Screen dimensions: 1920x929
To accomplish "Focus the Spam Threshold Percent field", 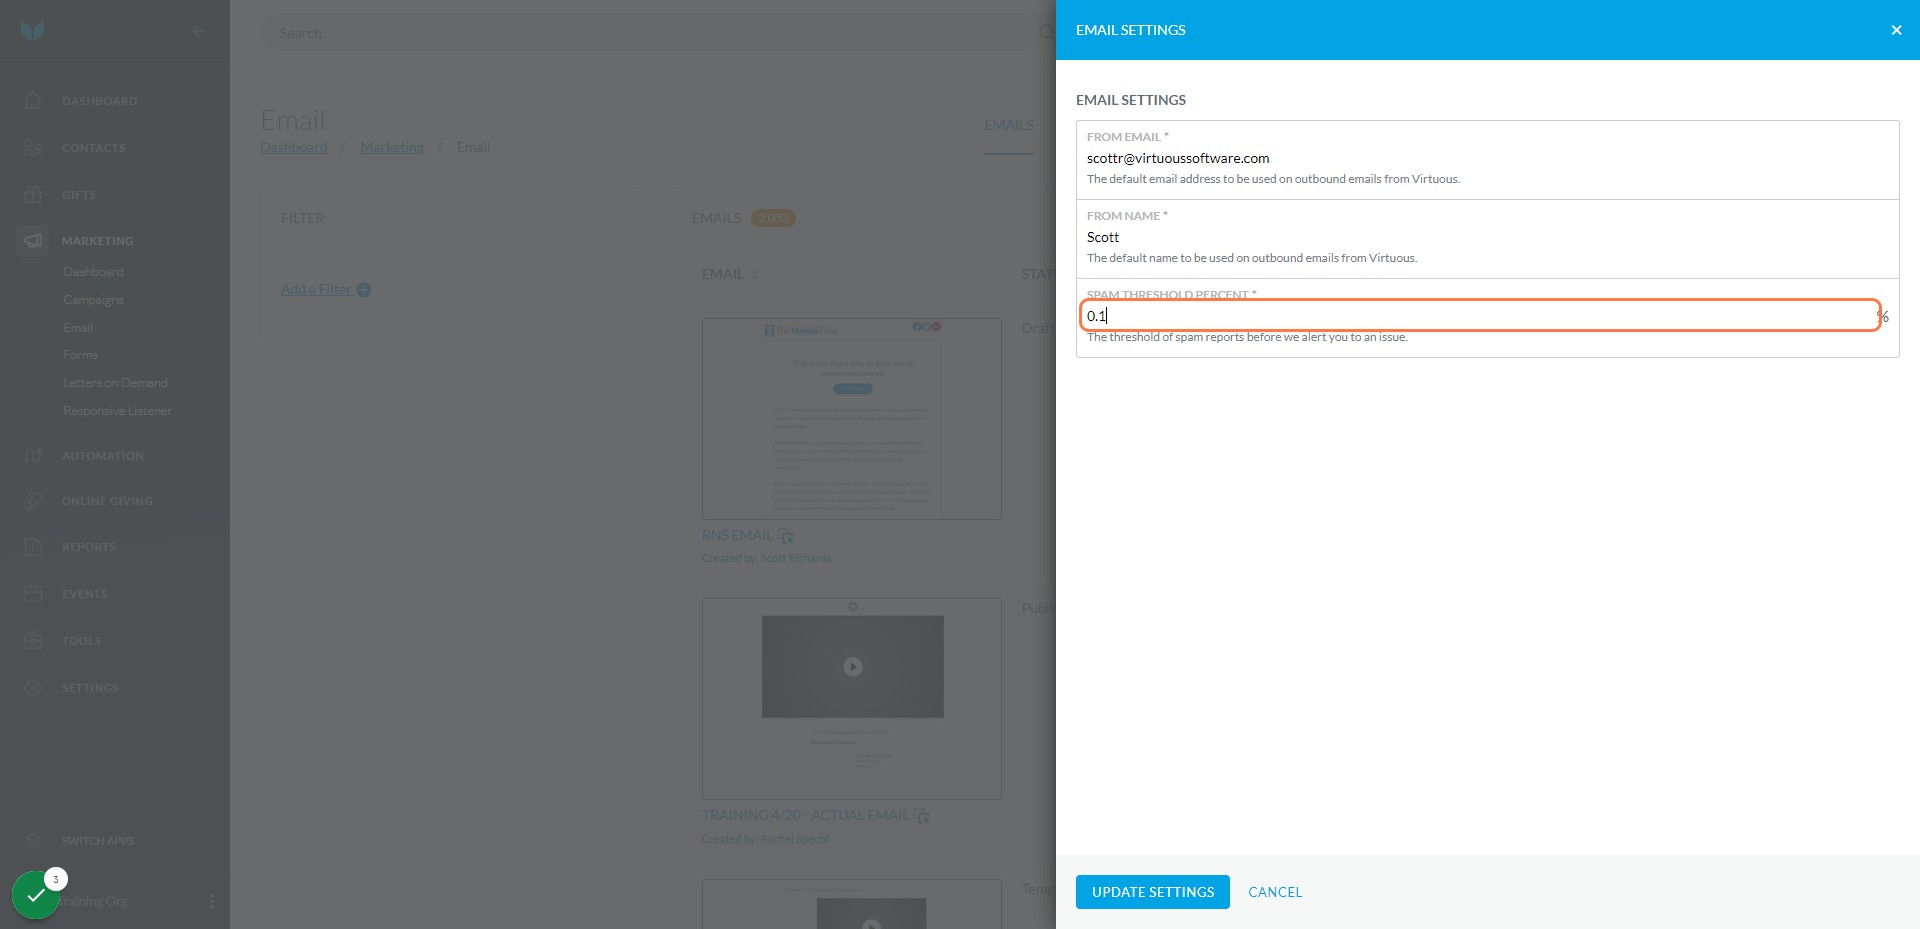I will tap(1480, 316).
